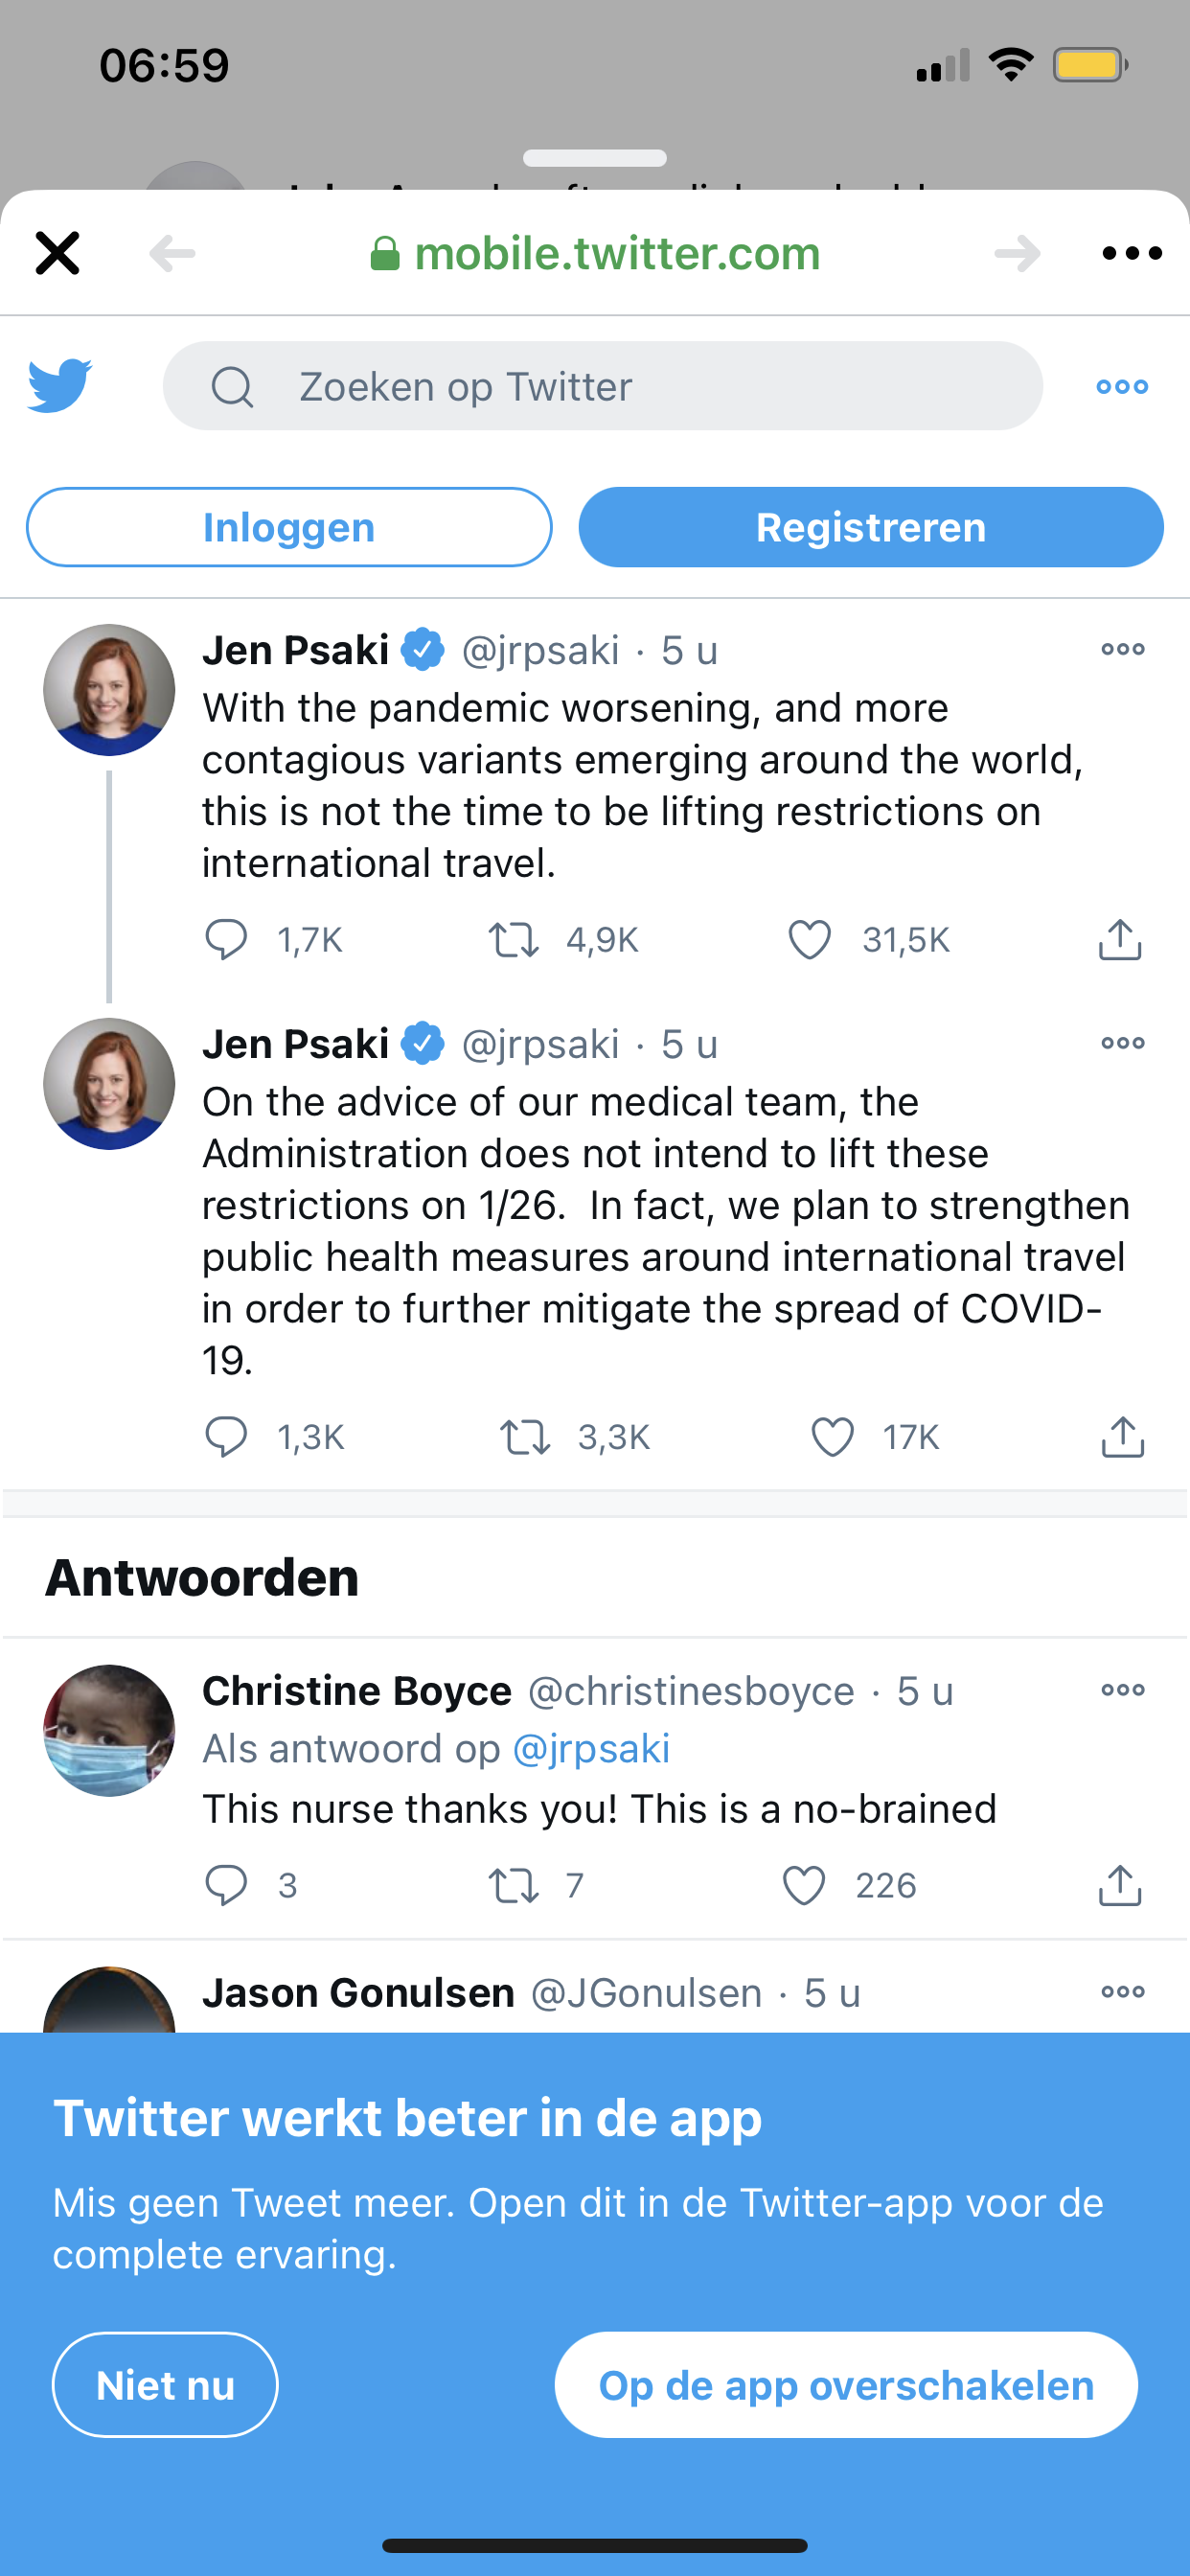Screen dimensions: 1190x2576
Task: Open more options on Christine Boyce's reply
Action: click(1122, 1690)
